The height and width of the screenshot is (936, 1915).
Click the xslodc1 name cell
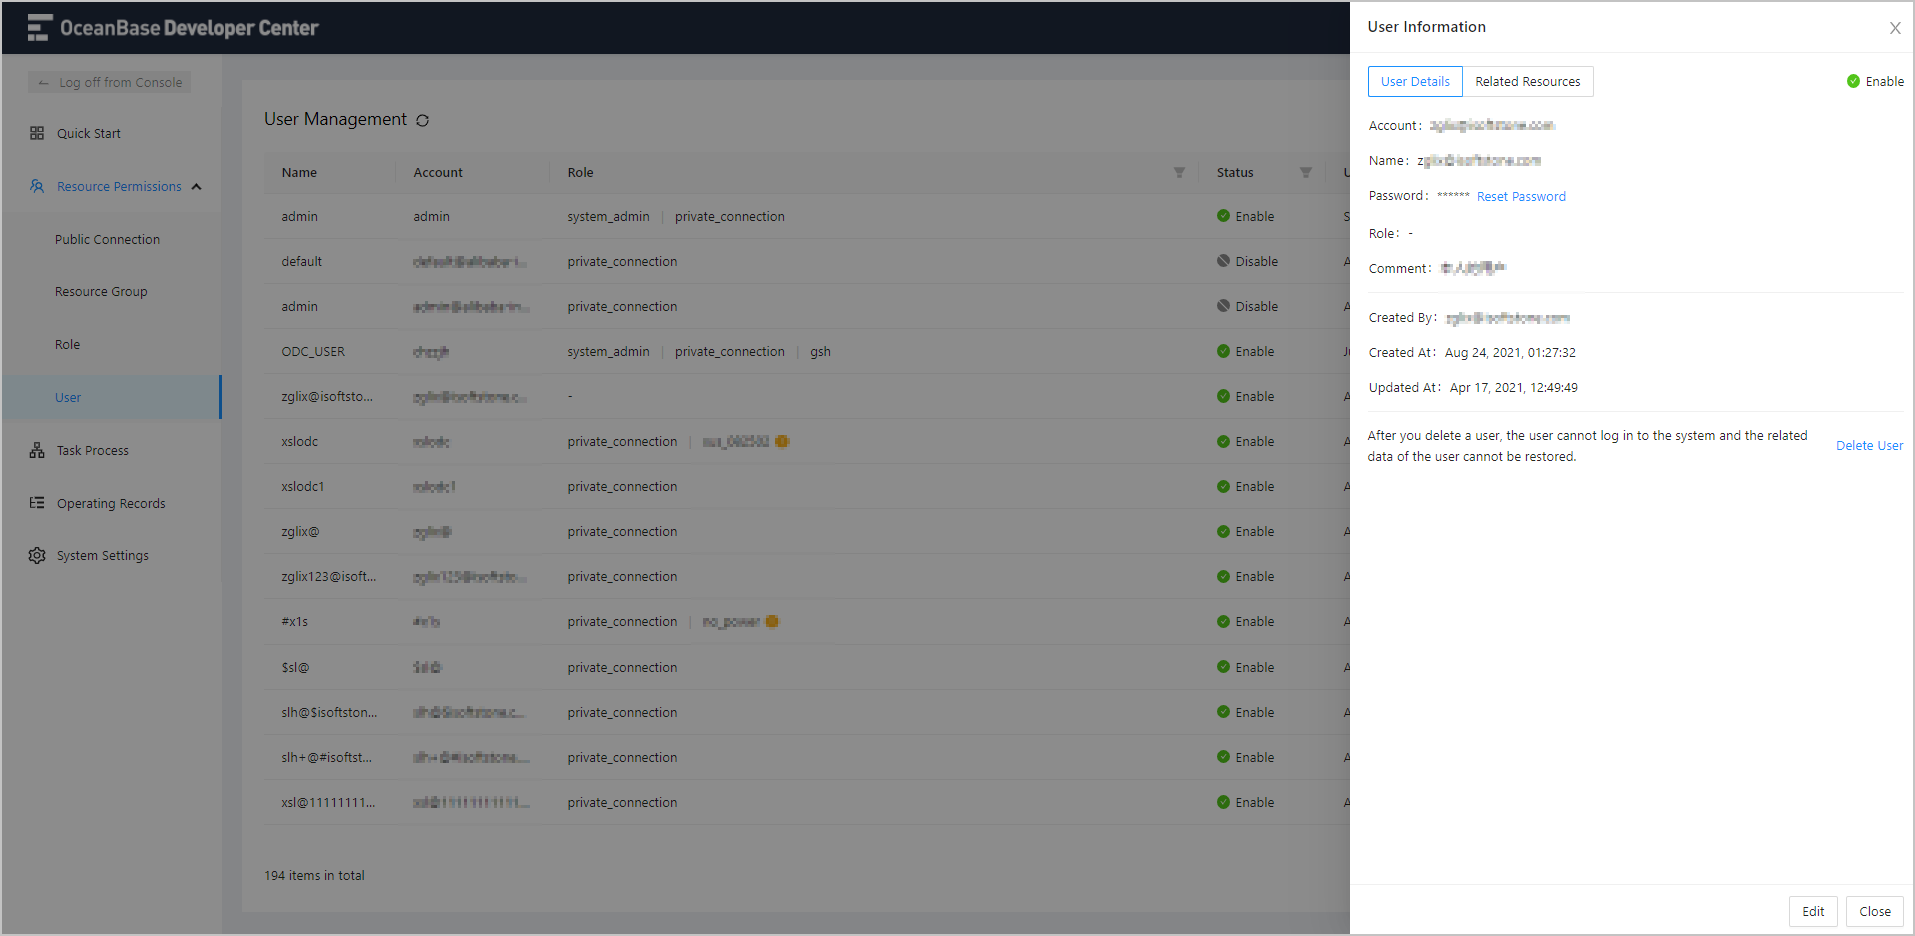tap(303, 486)
